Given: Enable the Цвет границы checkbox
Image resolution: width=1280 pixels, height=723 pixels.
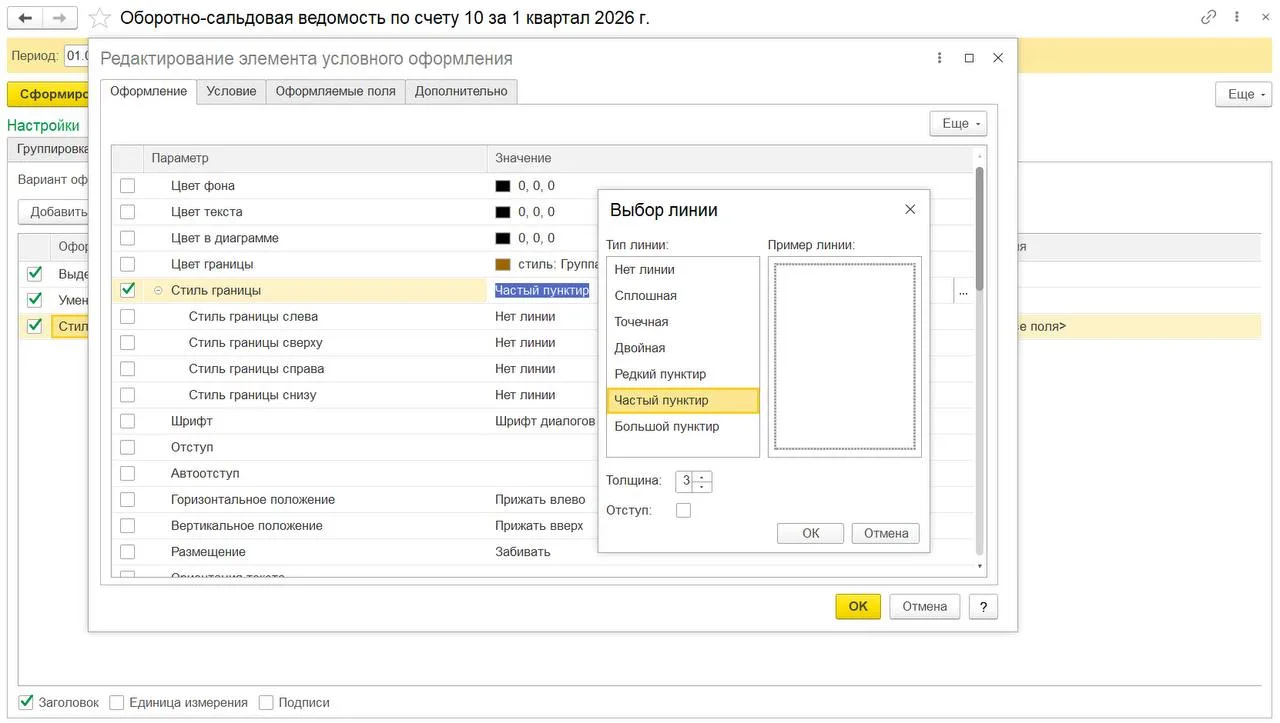Looking at the screenshot, I should pos(127,264).
